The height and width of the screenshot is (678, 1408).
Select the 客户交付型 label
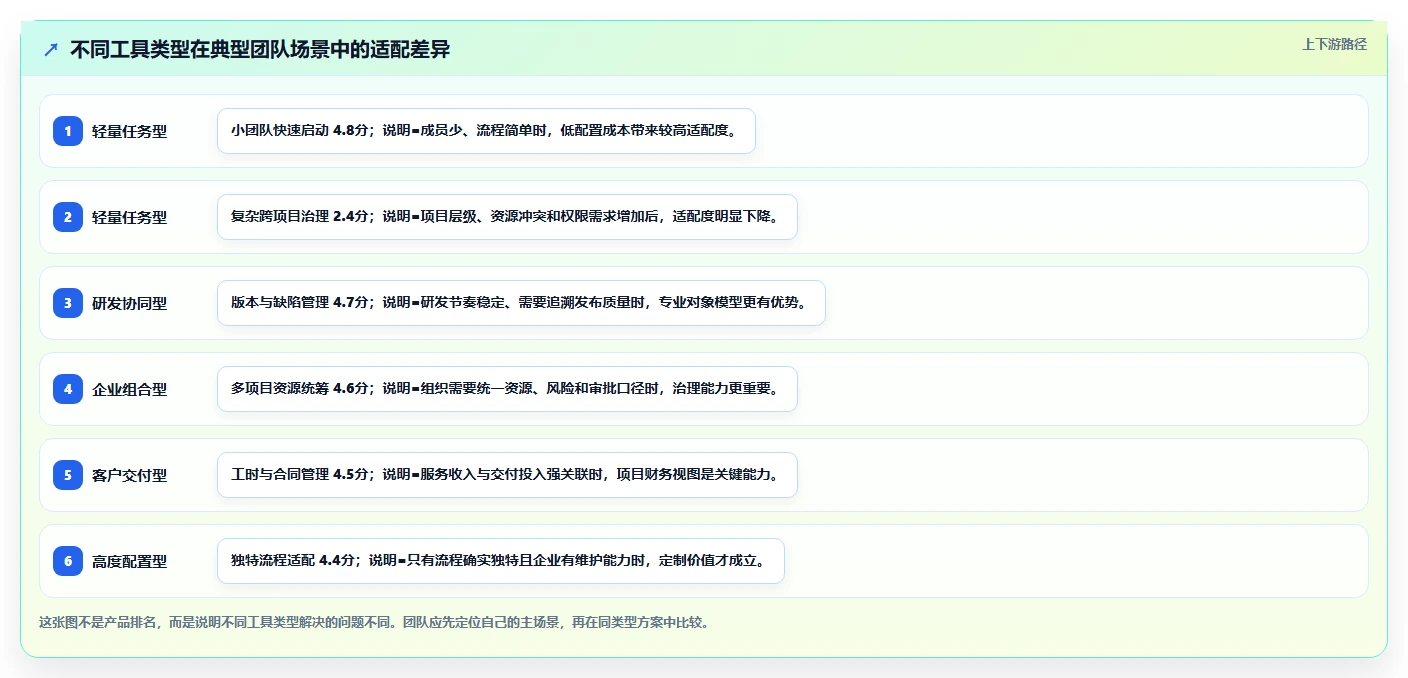coord(129,475)
